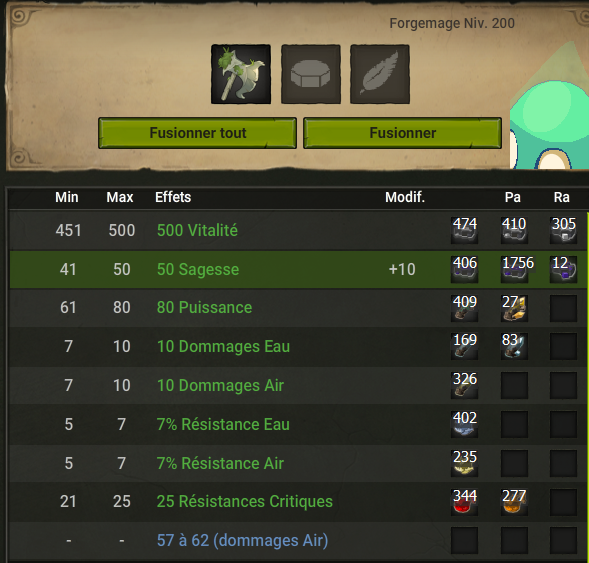This screenshot has width=589, height=563.
Task: Click the empty rune slot
Action: (311, 74)
